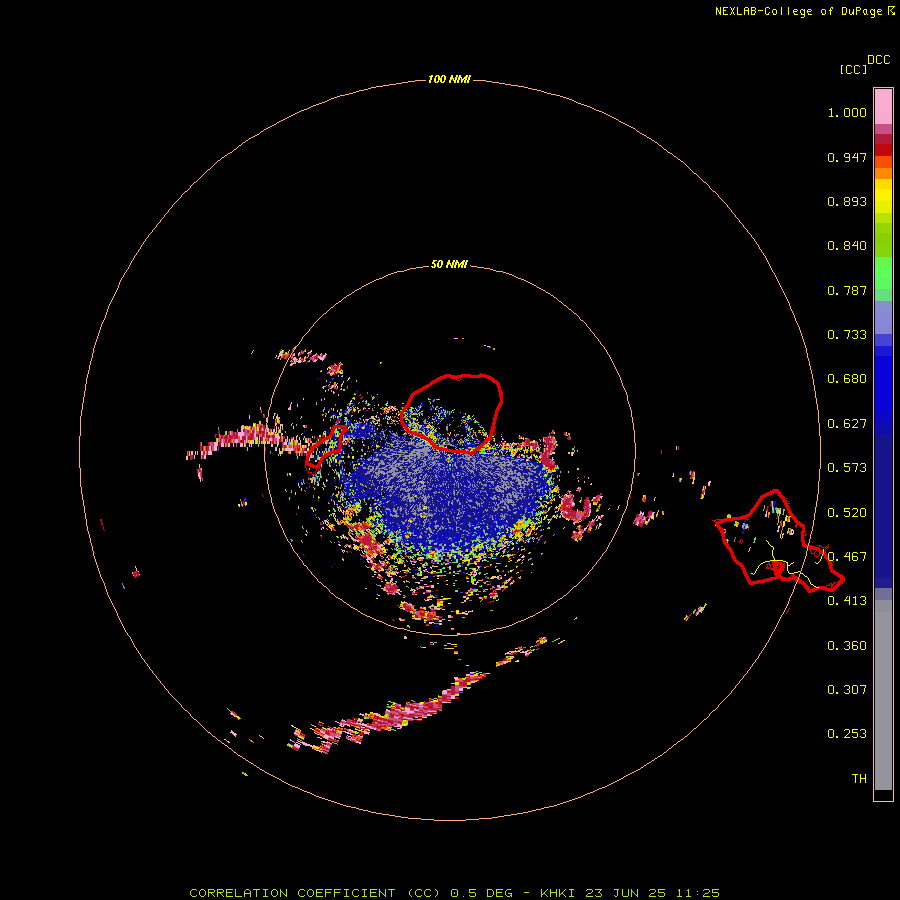Click the 0.413 scale value
This screenshot has width=900, height=900.
pyautogui.click(x=847, y=601)
